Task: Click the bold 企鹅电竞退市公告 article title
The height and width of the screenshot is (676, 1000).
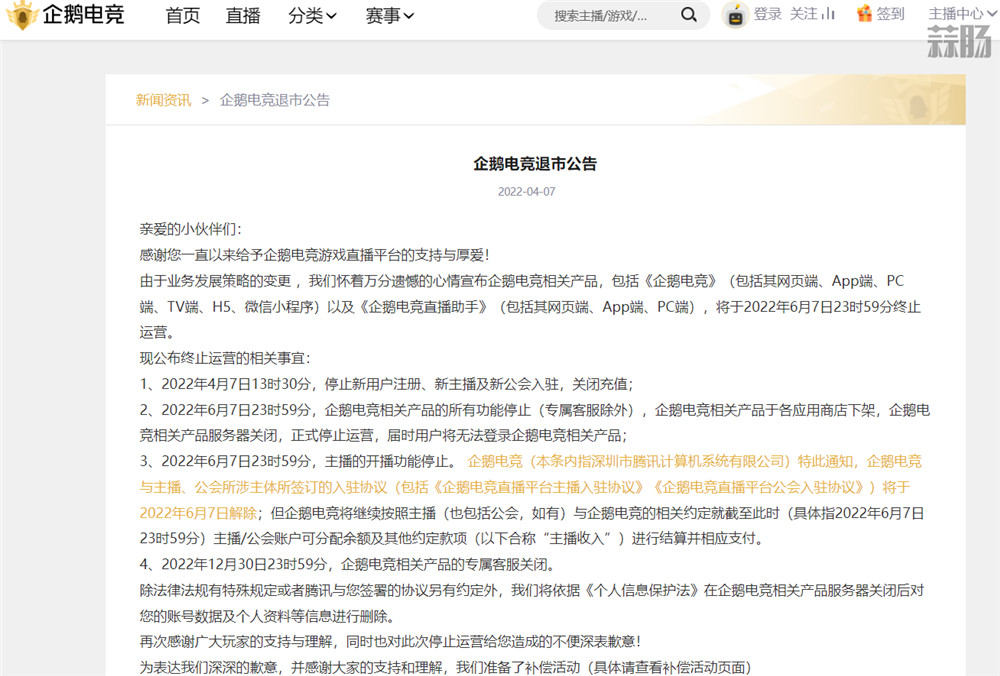Action: [x=535, y=164]
